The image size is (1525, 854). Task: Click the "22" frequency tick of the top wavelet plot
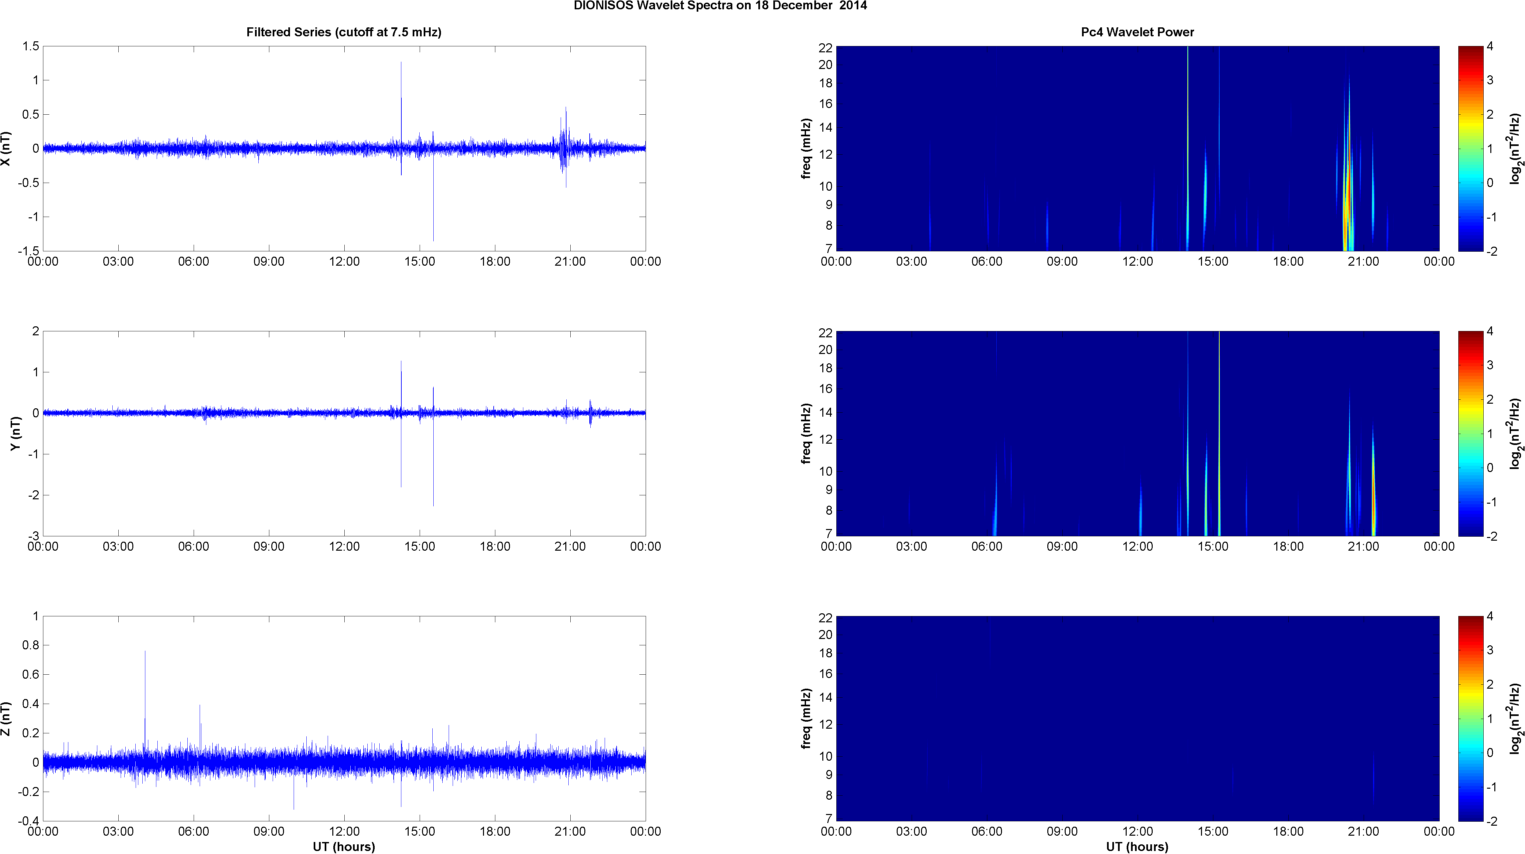point(825,47)
